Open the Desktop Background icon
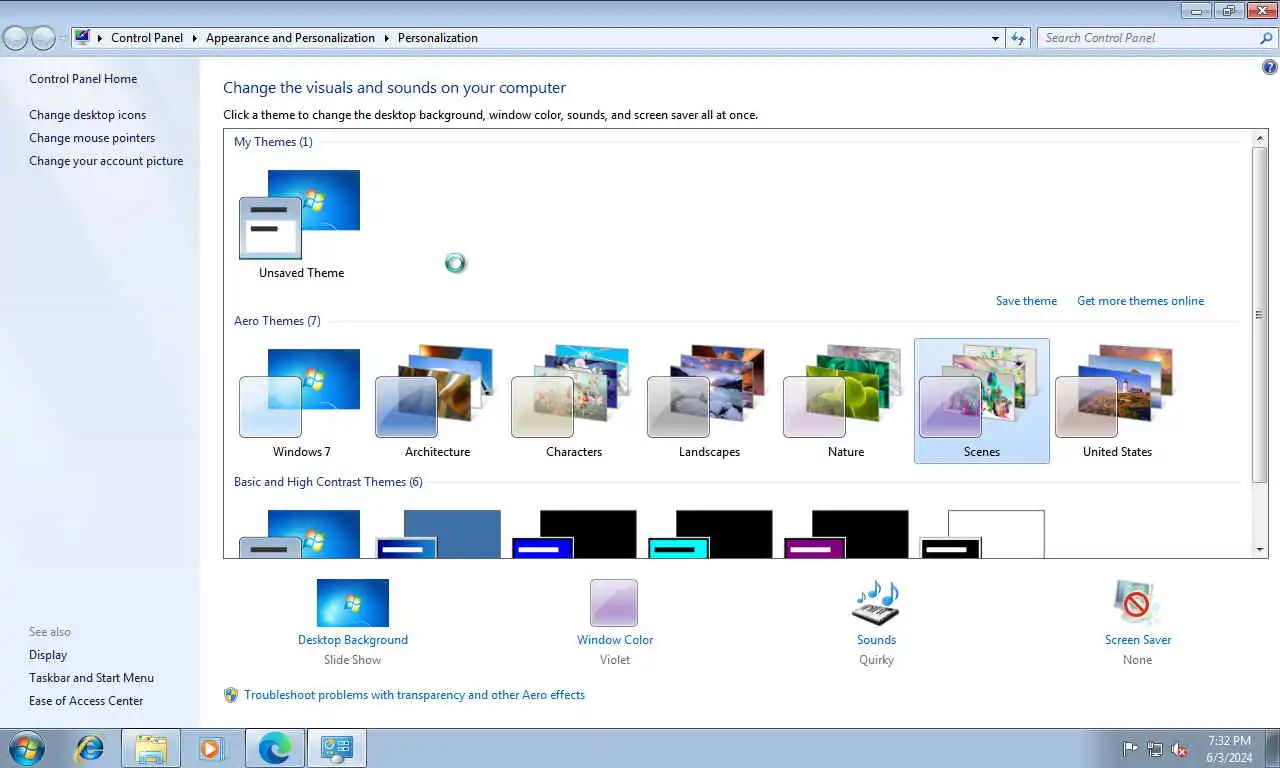 [352, 603]
